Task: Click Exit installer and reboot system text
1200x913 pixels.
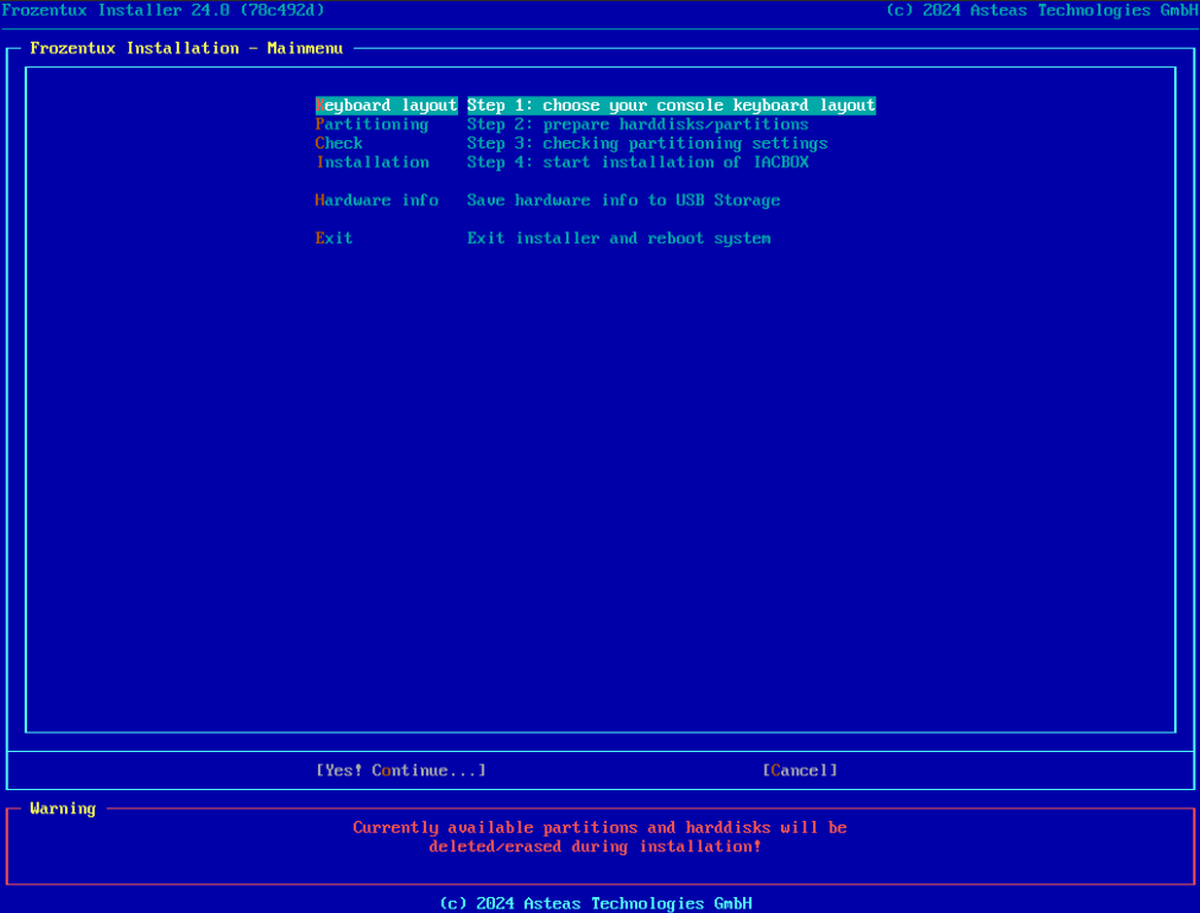Action: tap(618, 238)
